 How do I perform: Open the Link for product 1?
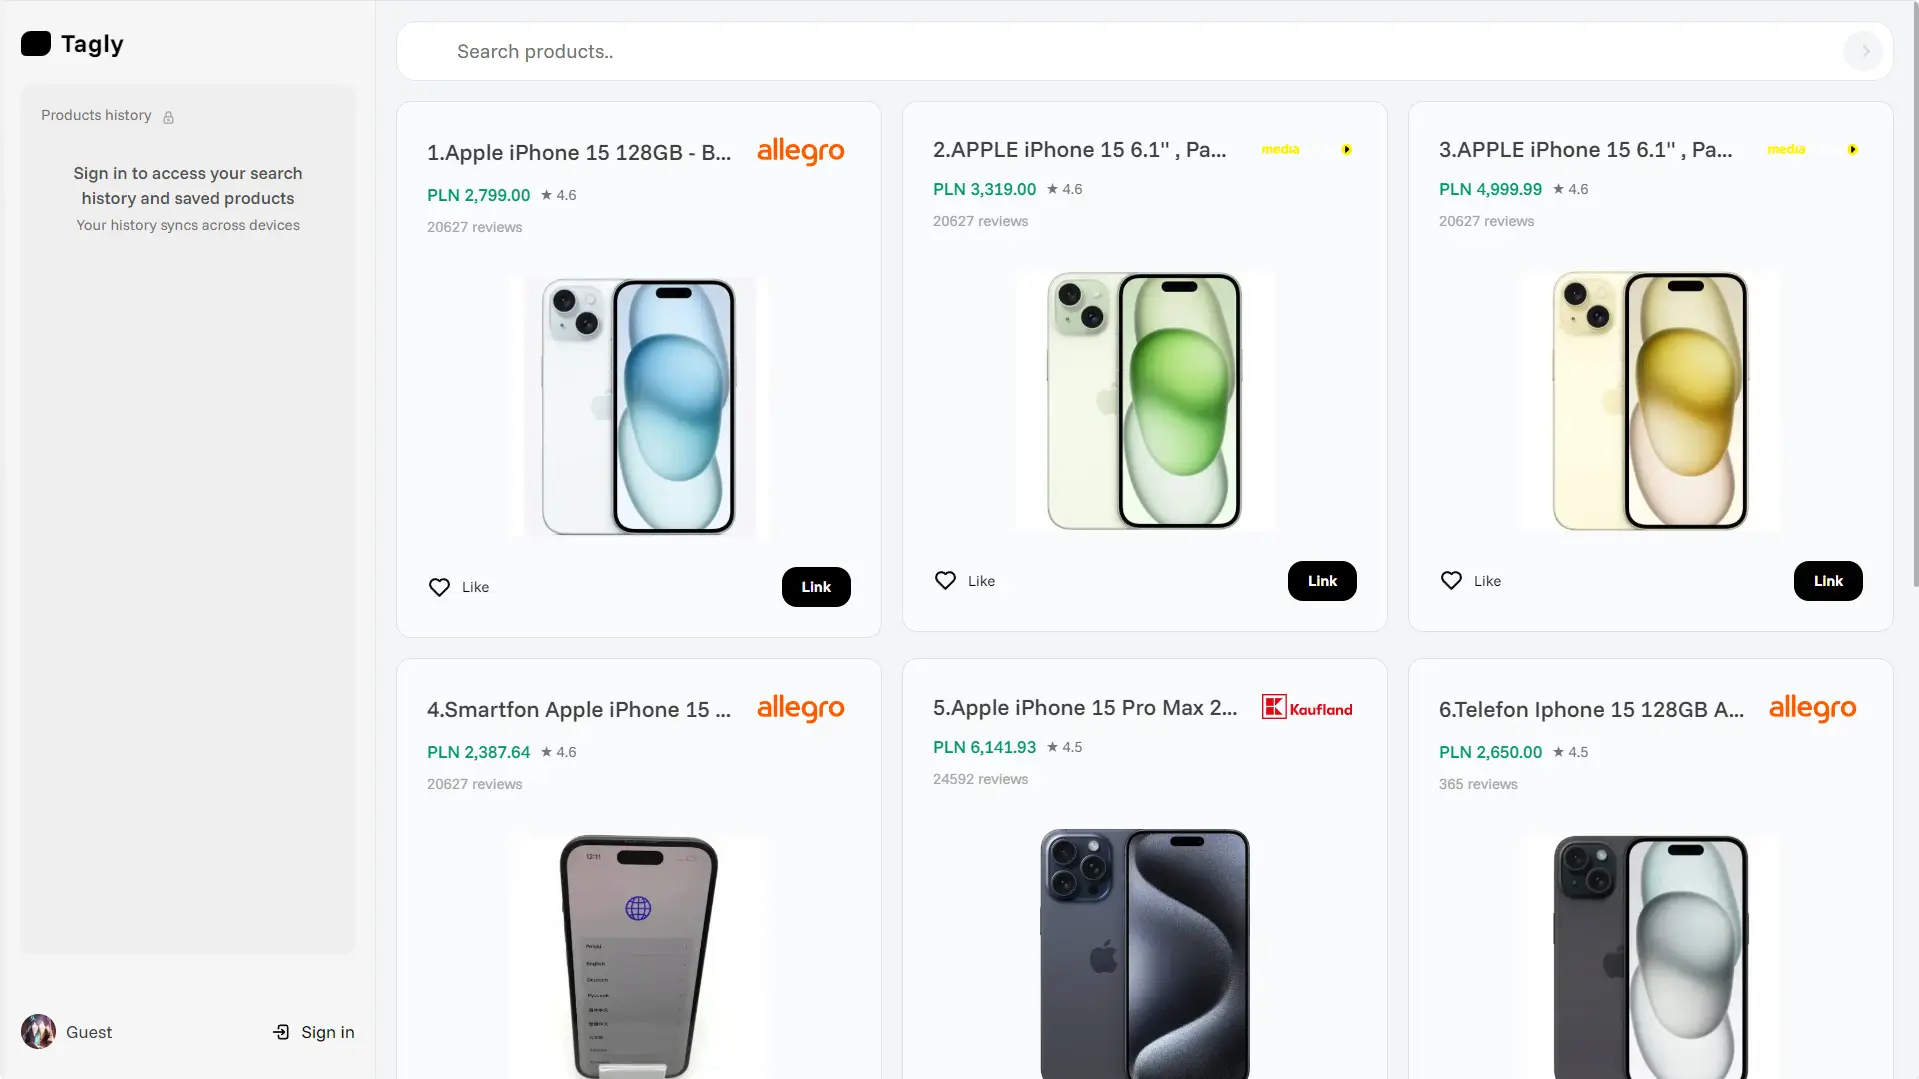[816, 587]
